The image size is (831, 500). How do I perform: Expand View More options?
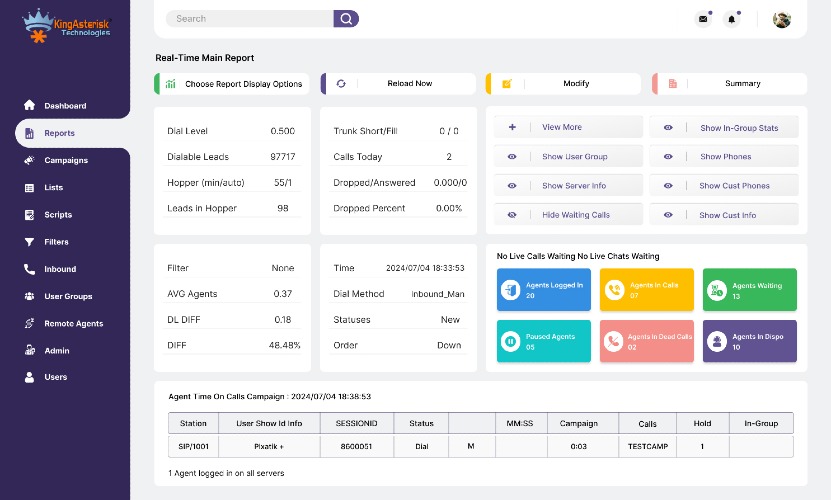click(x=561, y=128)
